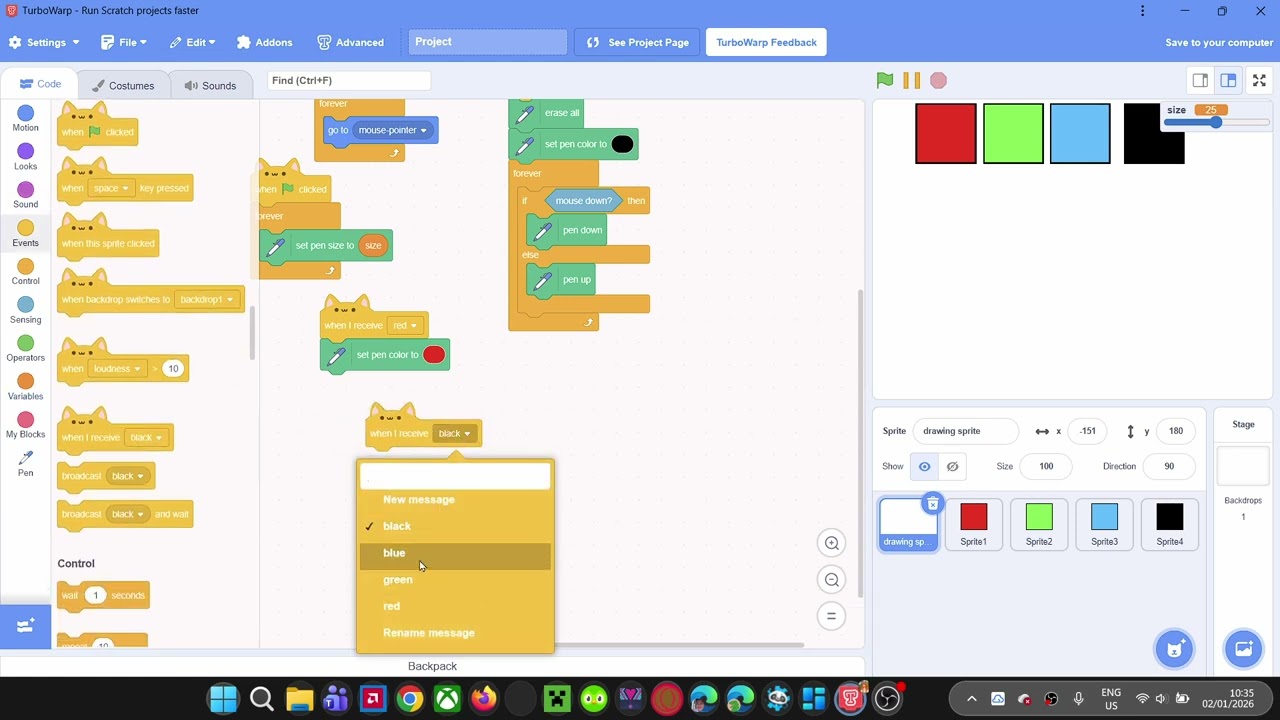Click the sprite name field
This screenshot has height=720, width=1280.
pyautogui.click(x=965, y=431)
